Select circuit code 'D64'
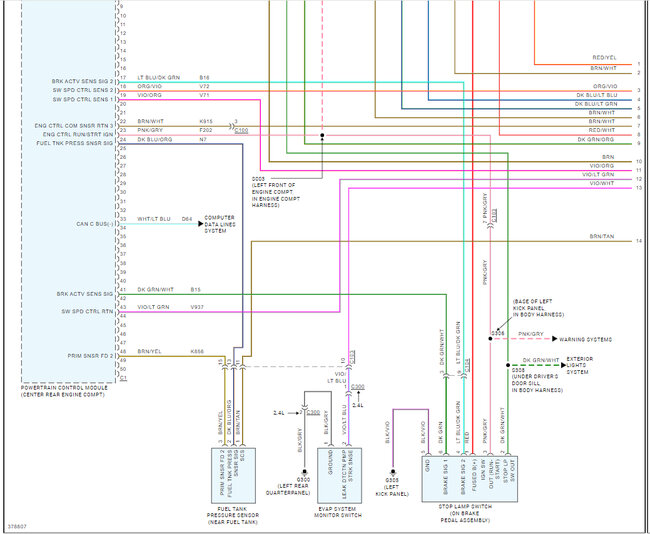Viewport: 650px width, 534px height. pyautogui.click(x=187, y=219)
